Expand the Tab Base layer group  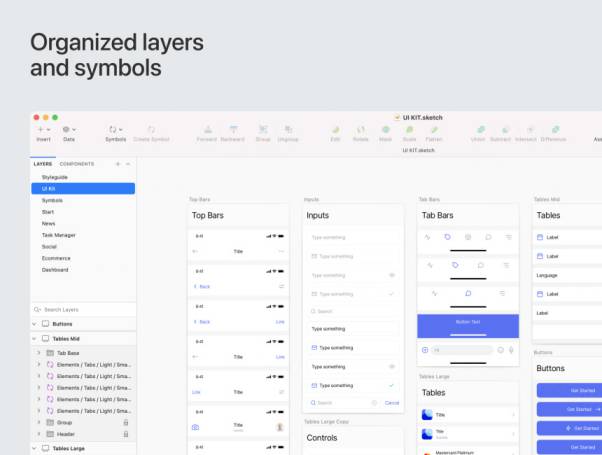pyautogui.click(x=38, y=353)
